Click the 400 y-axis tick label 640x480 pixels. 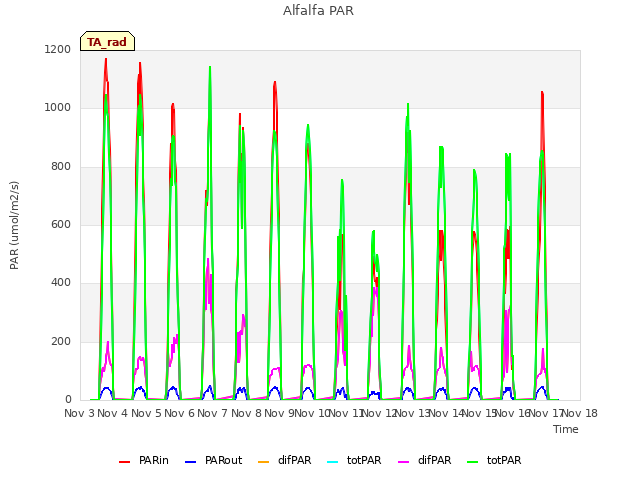point(61,283)
